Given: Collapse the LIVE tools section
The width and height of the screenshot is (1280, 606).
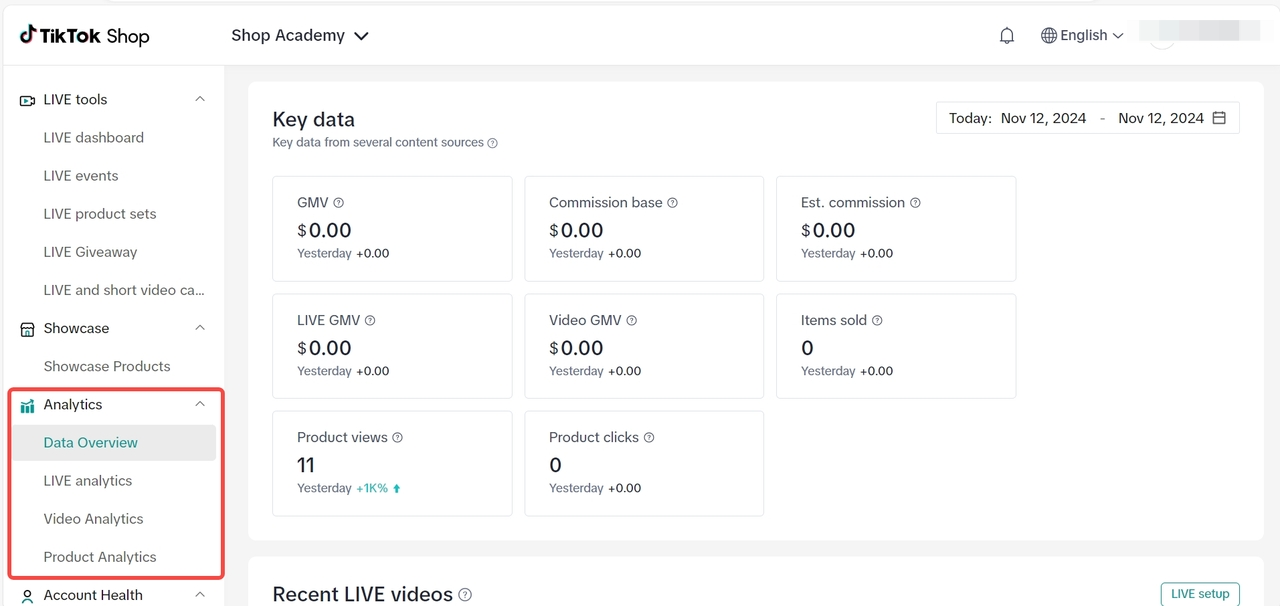Looking at the screenshot, I should tap(200, 99).
